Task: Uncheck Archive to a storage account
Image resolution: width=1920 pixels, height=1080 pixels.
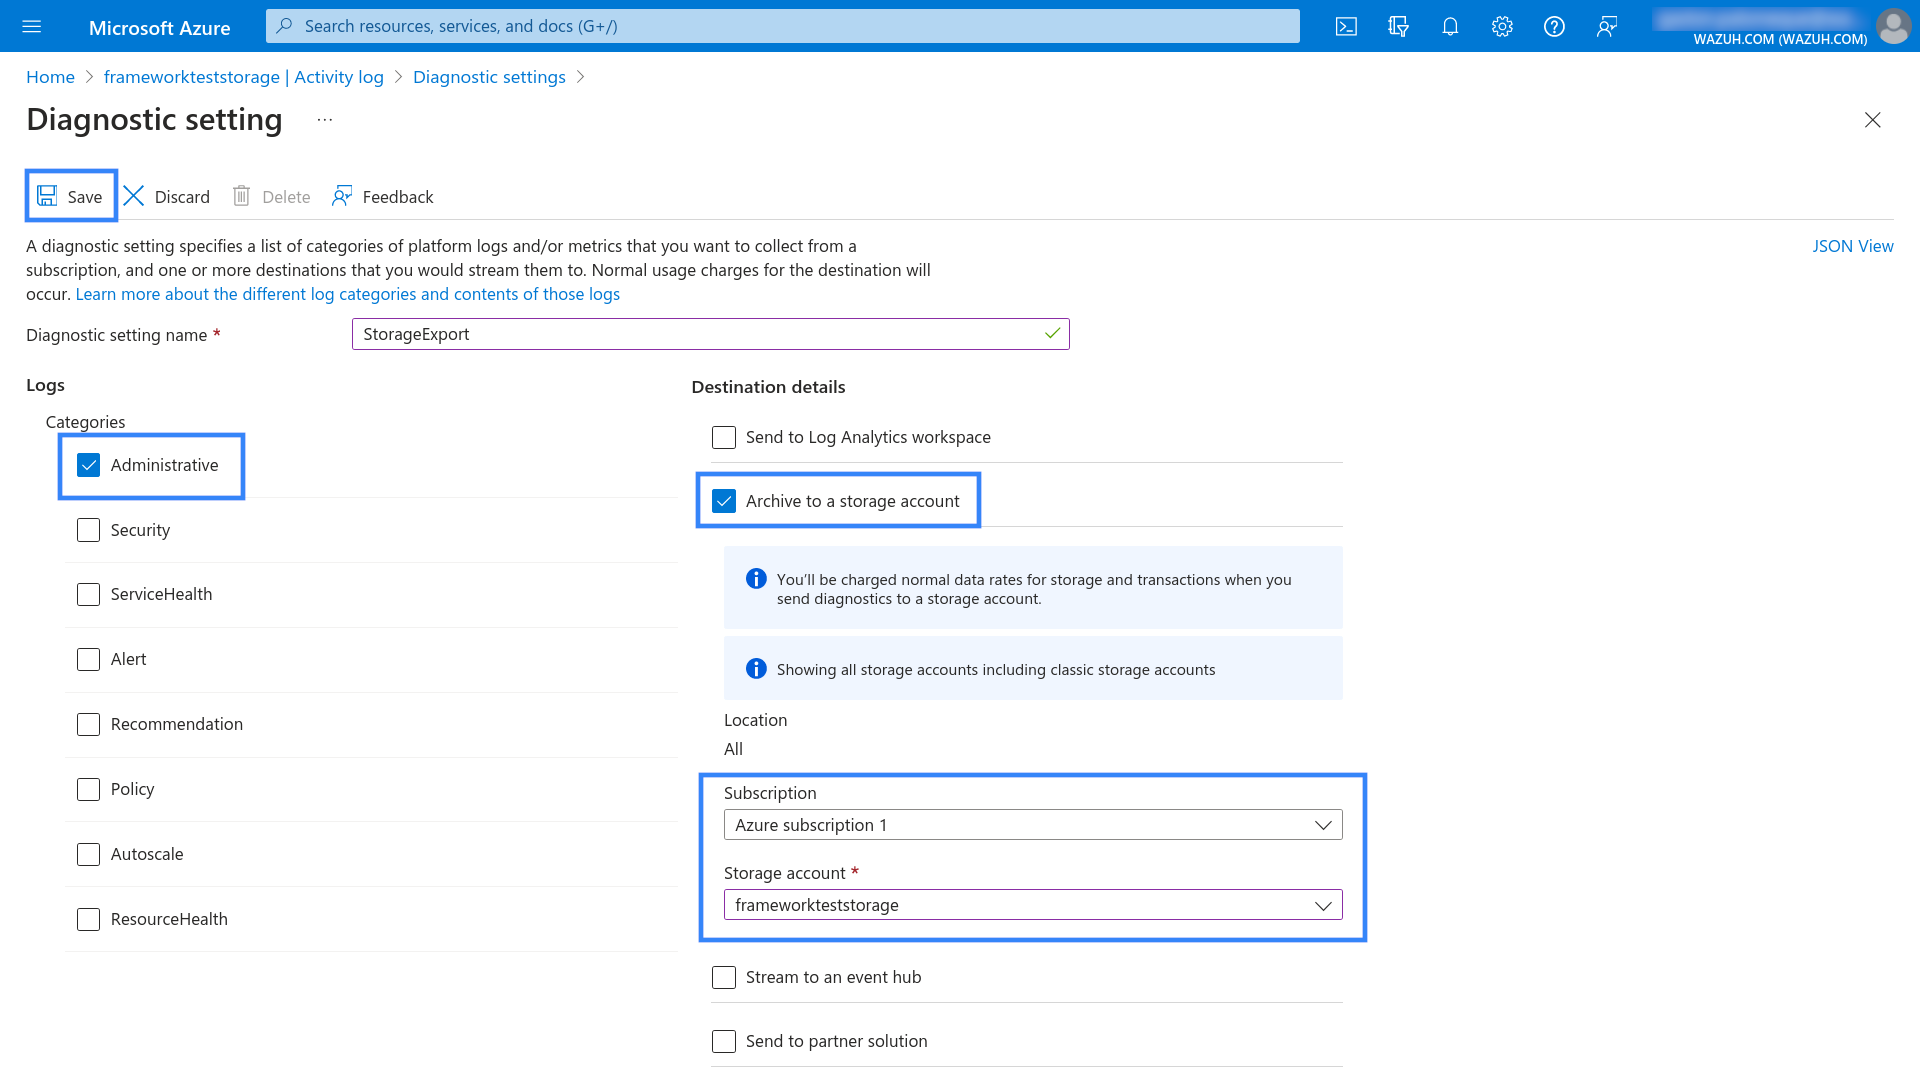Action: coord(724,501)
